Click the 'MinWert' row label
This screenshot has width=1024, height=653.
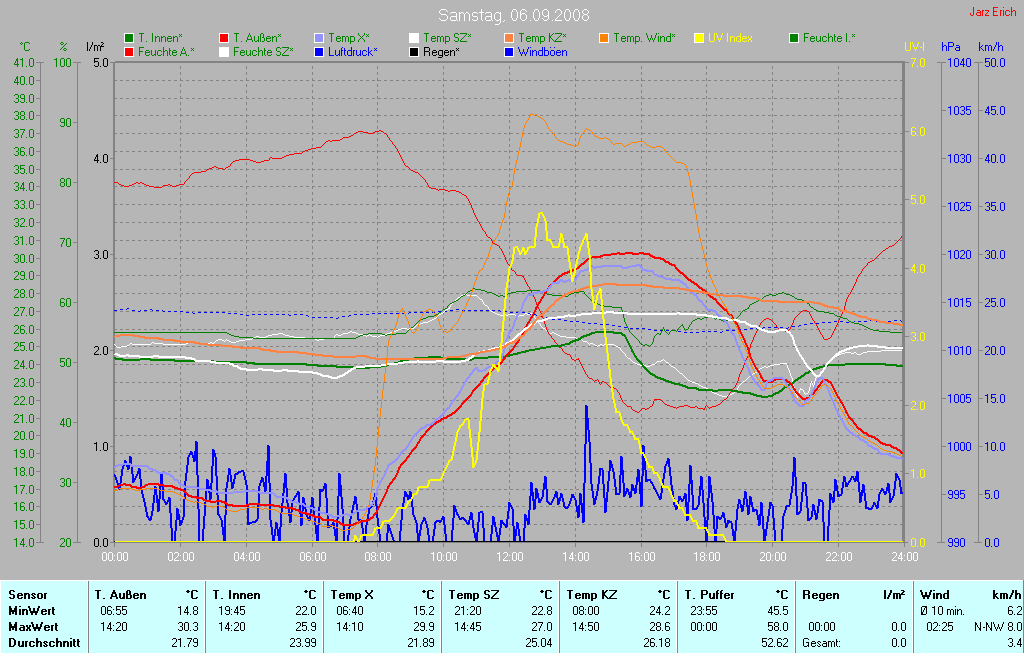point(31,611)
